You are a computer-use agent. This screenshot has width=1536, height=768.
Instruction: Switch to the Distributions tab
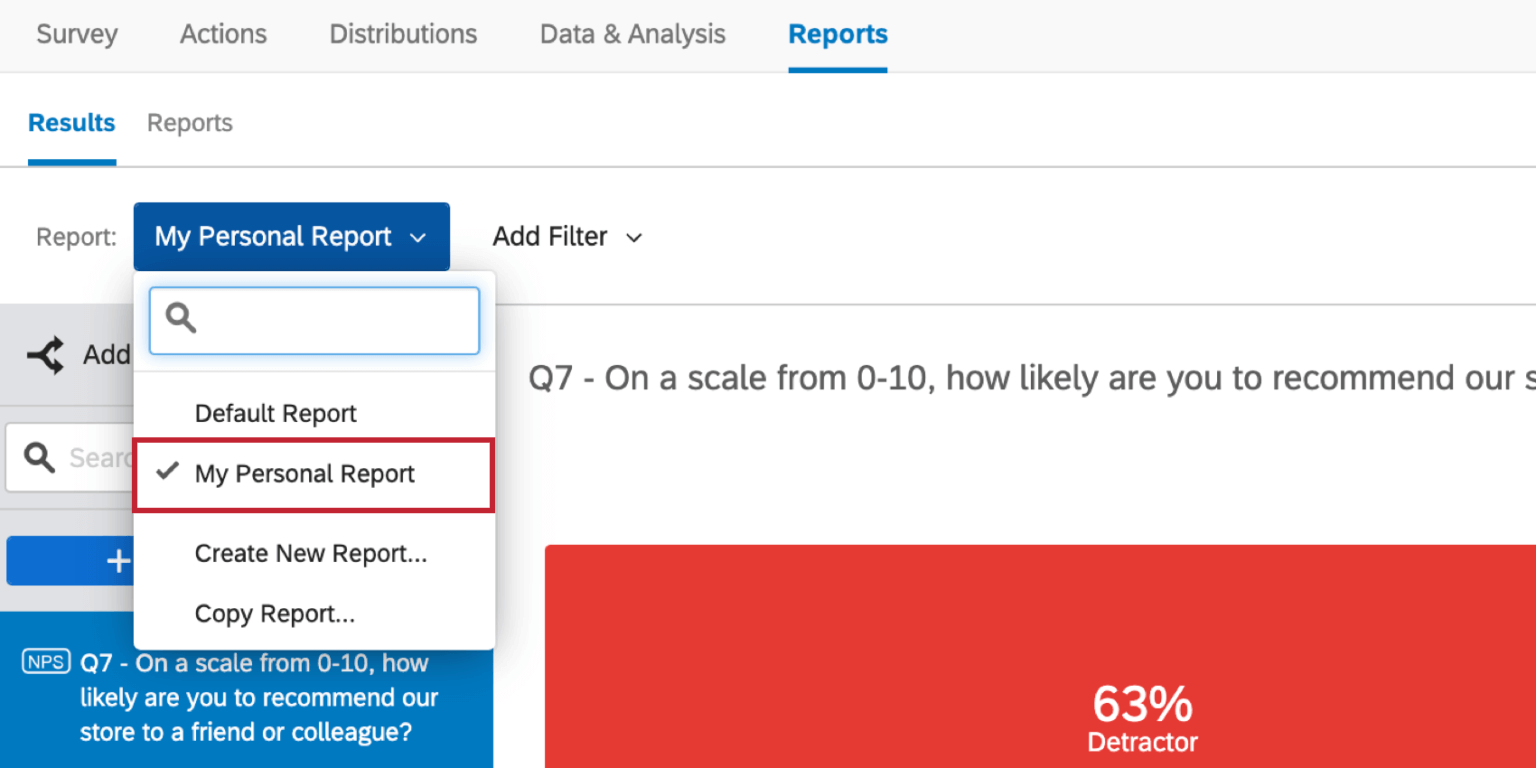[402, 34]
